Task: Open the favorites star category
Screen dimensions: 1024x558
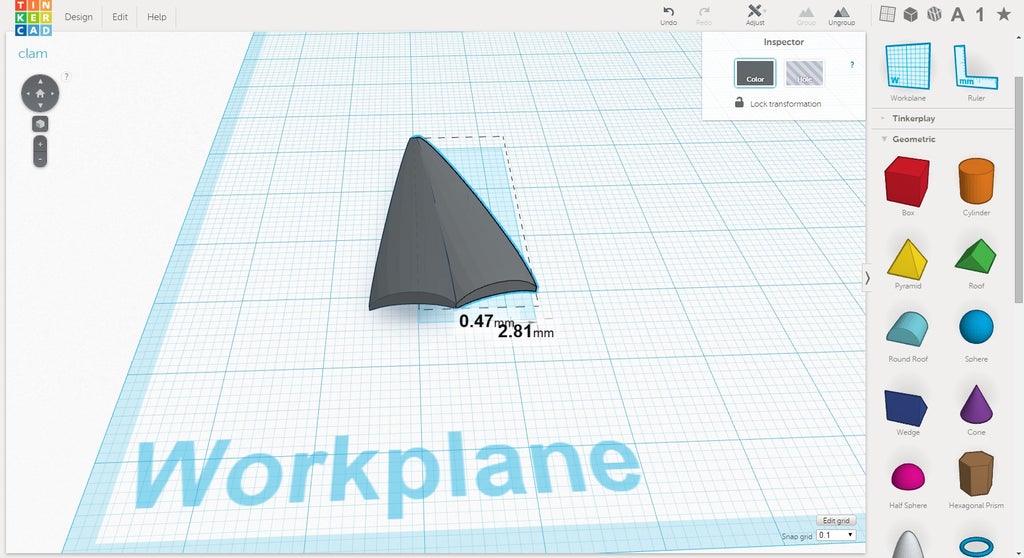Action: point(1004,14)
